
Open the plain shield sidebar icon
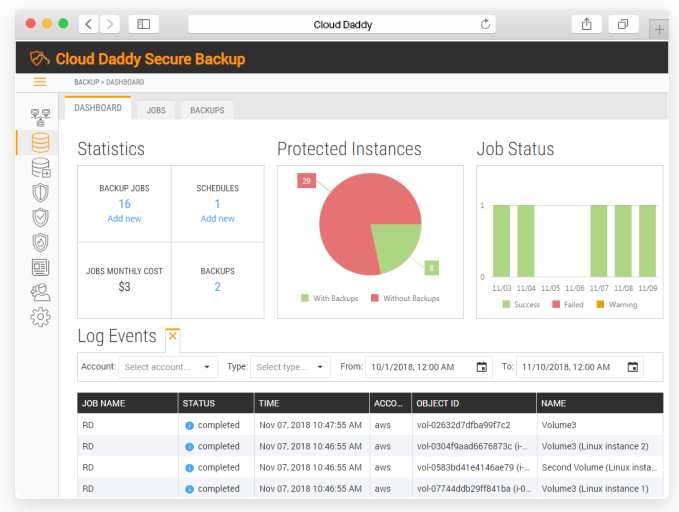click(x=40, y=193)
